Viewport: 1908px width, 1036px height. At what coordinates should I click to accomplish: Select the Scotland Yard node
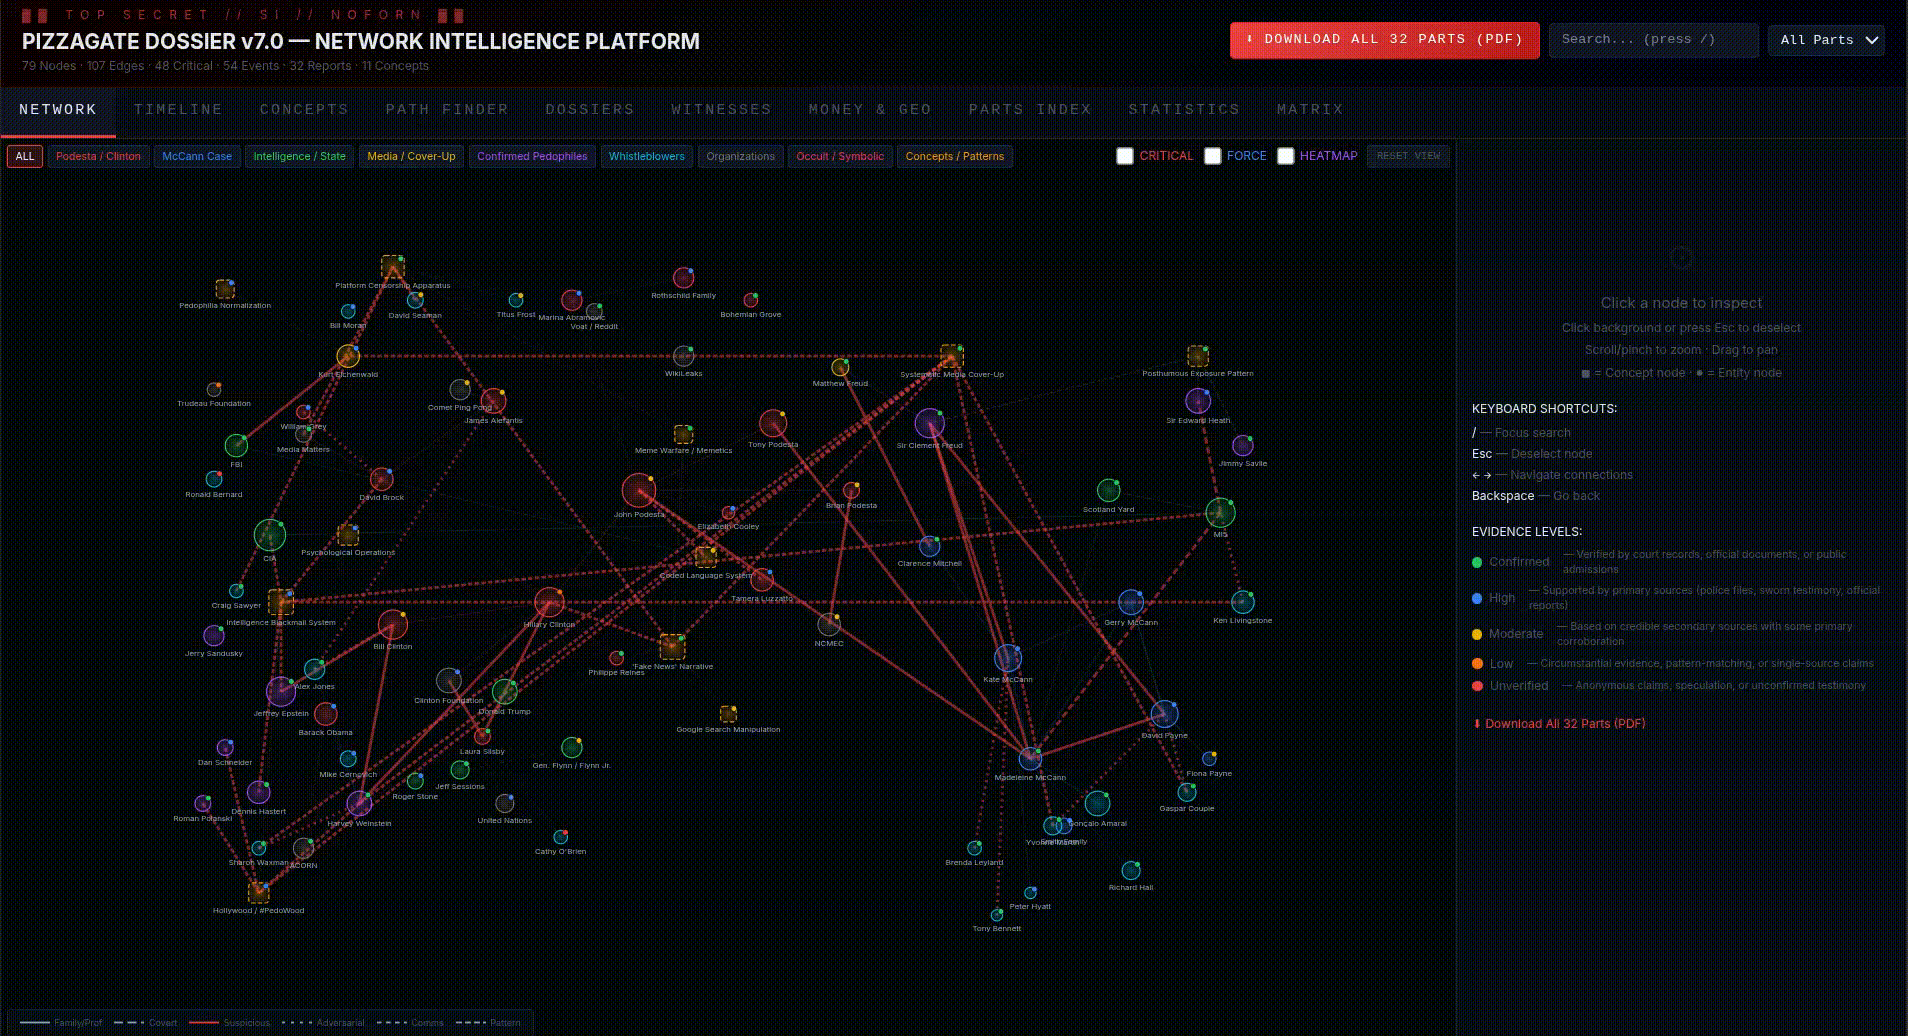click(1108, 490)
